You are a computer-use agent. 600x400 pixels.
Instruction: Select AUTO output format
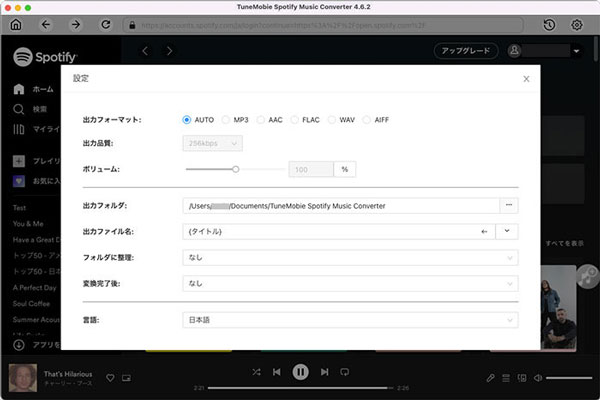pos(186,120)
